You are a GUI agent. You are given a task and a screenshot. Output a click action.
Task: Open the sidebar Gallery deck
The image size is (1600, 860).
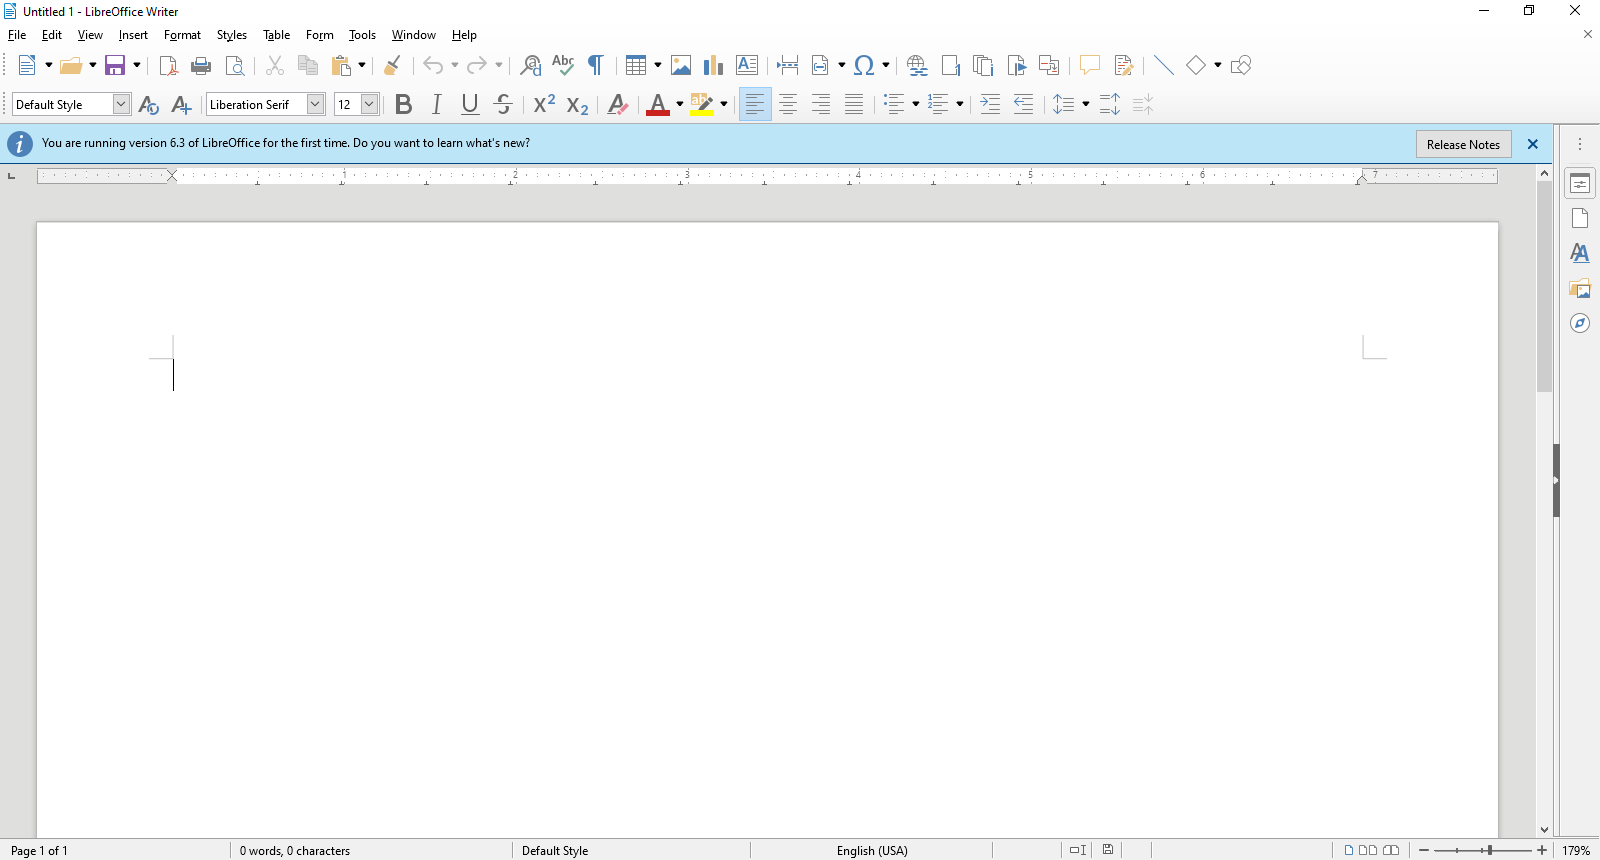tap(1580, 288)
